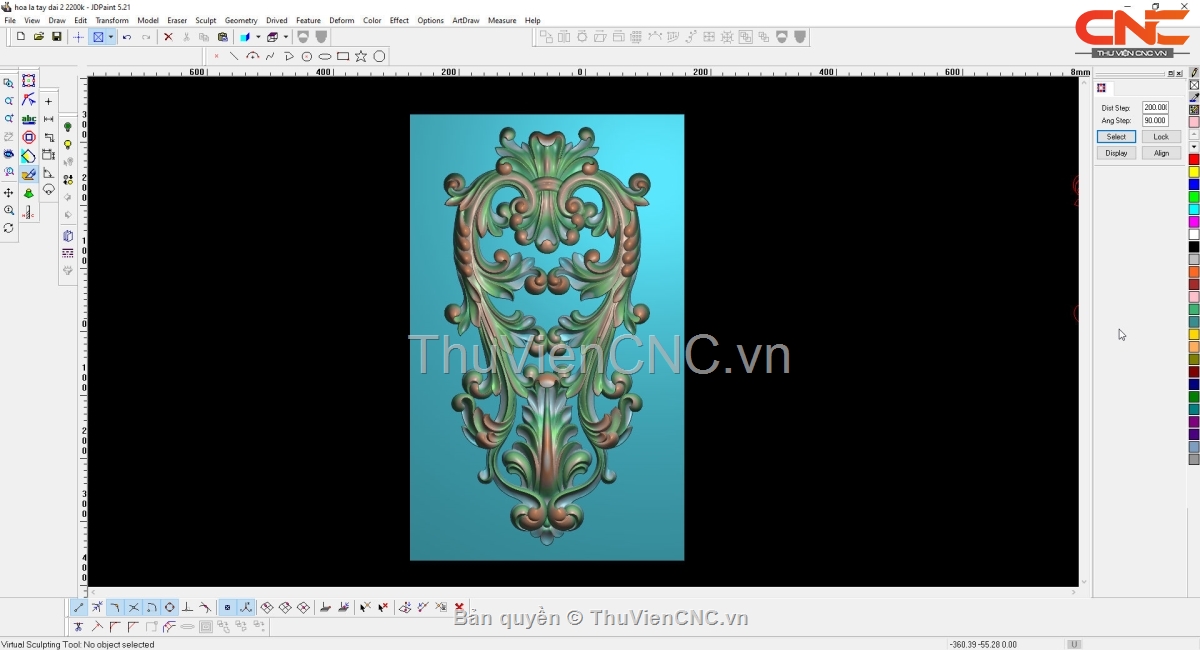Image resolution: width=1200 pixels, height=650 pixels.
Task: Open the Sculpt menu
Action: point(205,20)
